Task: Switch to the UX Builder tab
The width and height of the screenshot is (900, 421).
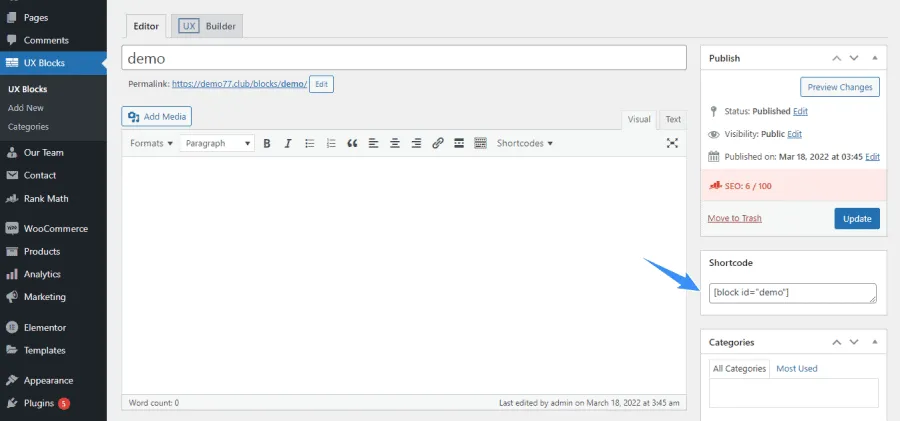Action: 208,26
